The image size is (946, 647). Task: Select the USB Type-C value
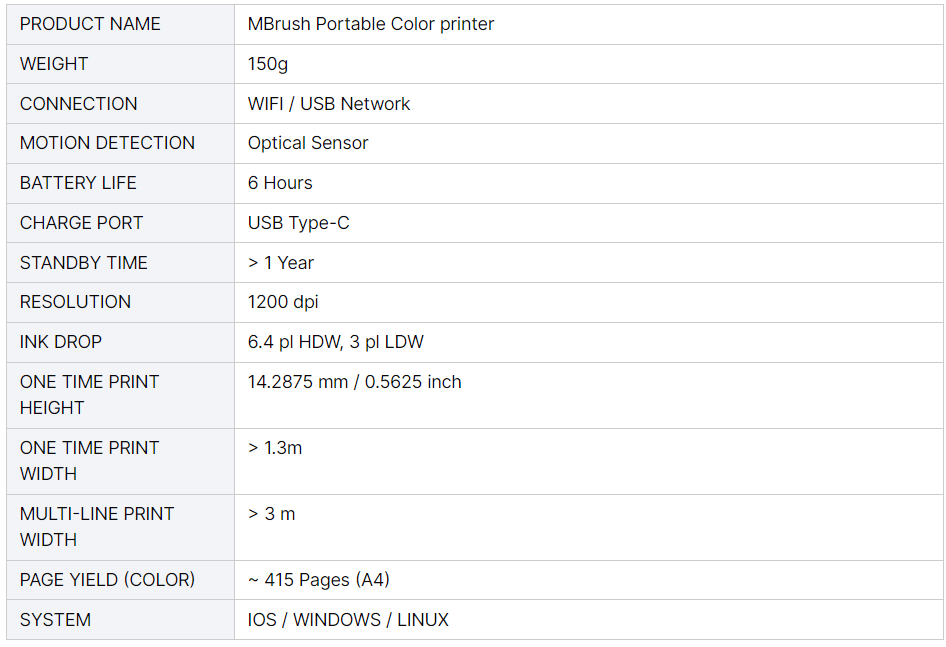tap(298, 223)
